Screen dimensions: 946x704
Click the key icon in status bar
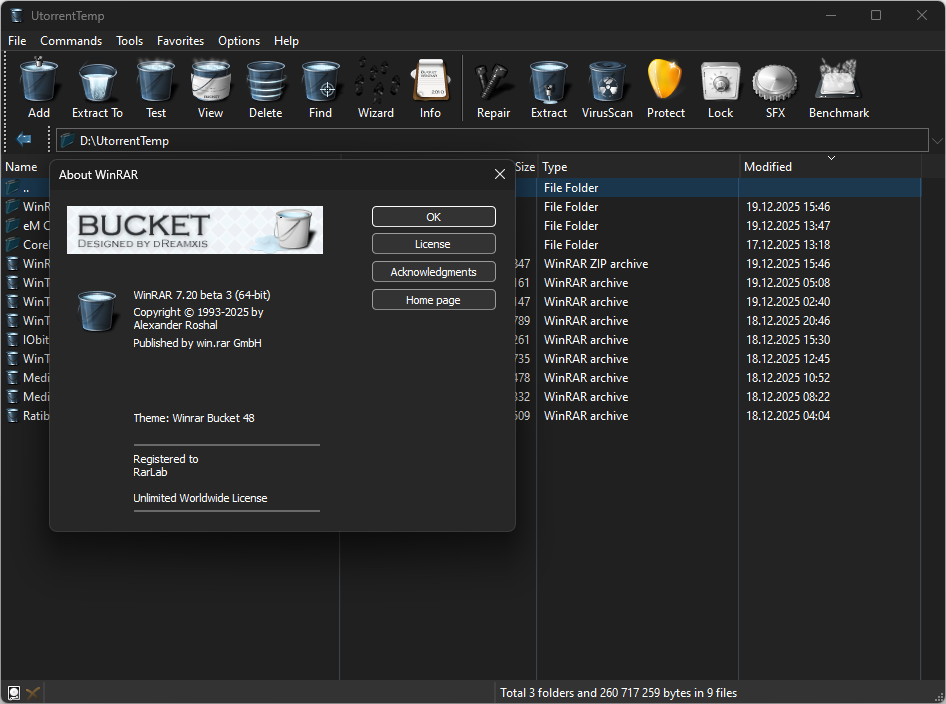(x=33, y=693)
